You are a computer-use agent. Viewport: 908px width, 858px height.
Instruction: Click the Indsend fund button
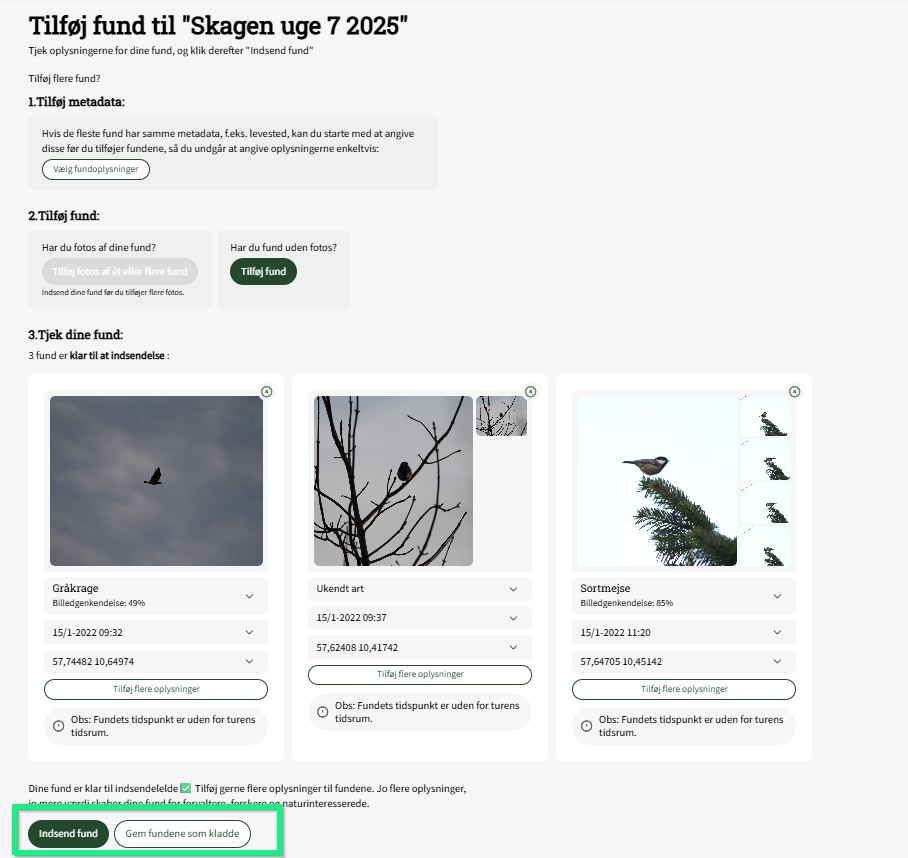pos(68,834)
